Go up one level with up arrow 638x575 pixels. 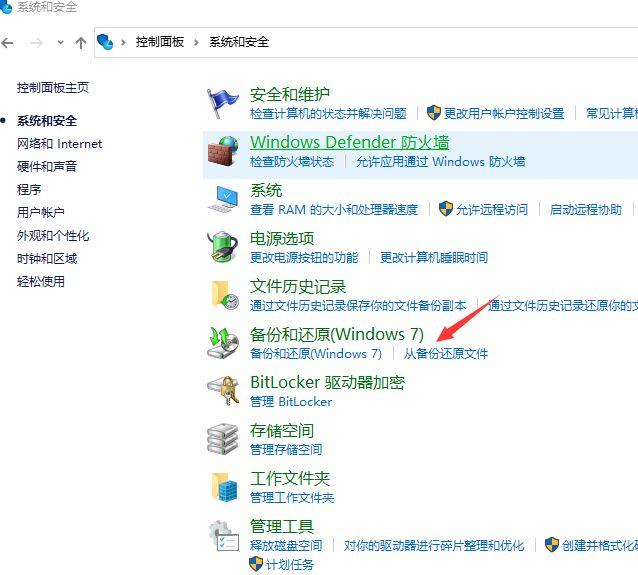(x=81, y=43)
